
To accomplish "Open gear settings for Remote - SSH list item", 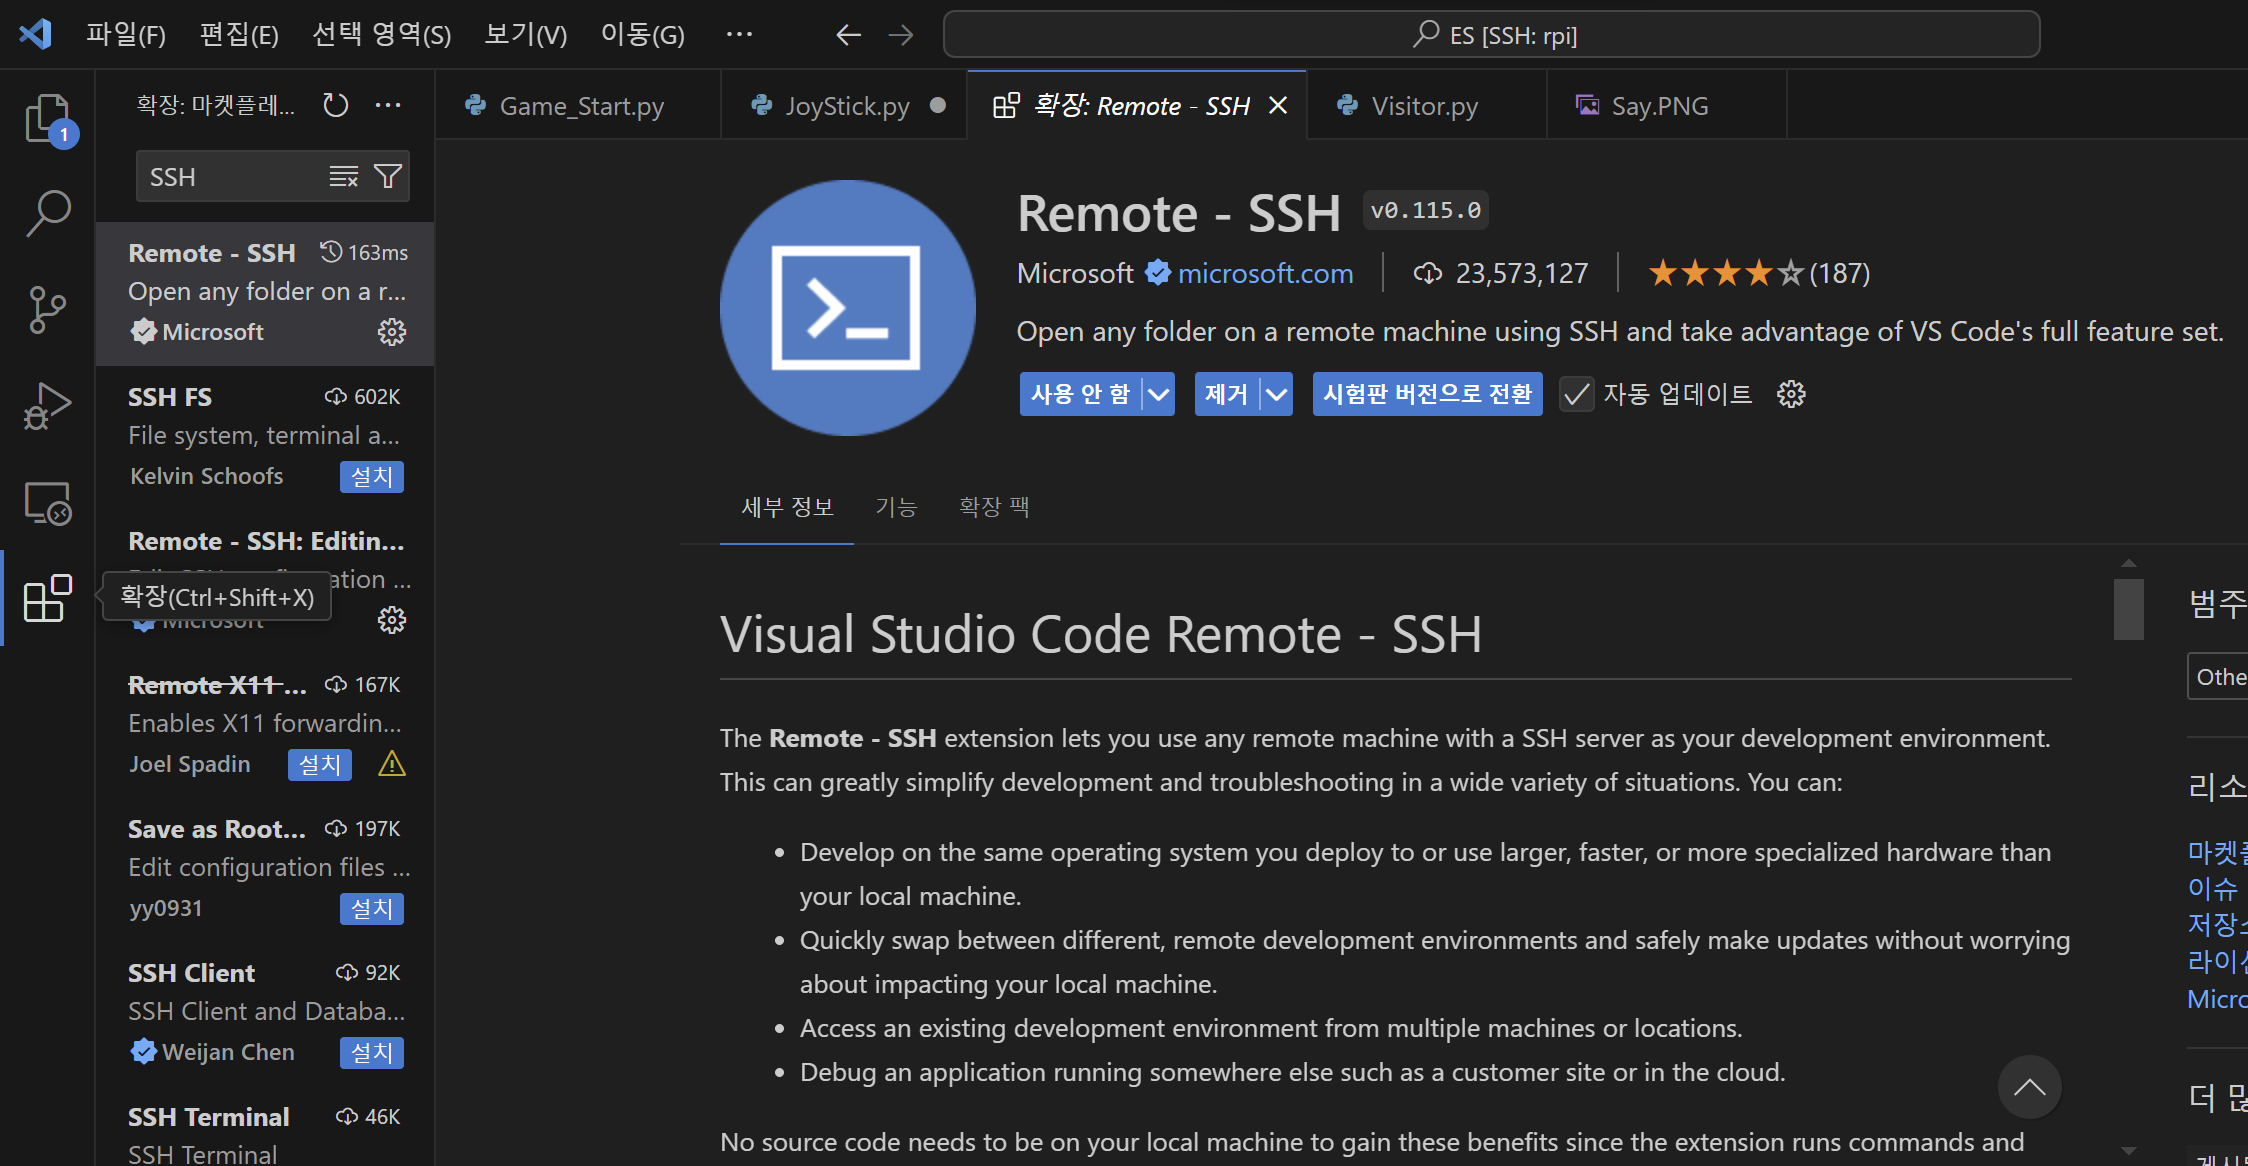I will click(x=392, y=332).
